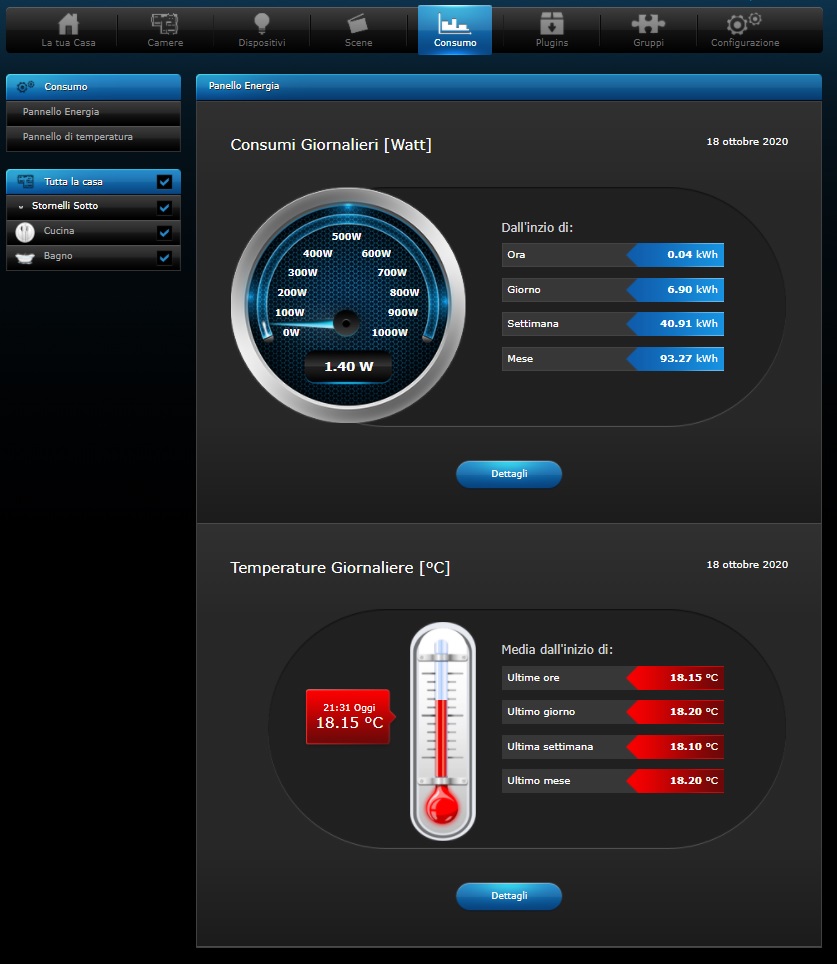Click the Consumi Giornalieri [Watt] heading
837x964 pixels.
(x=331, y=144)
